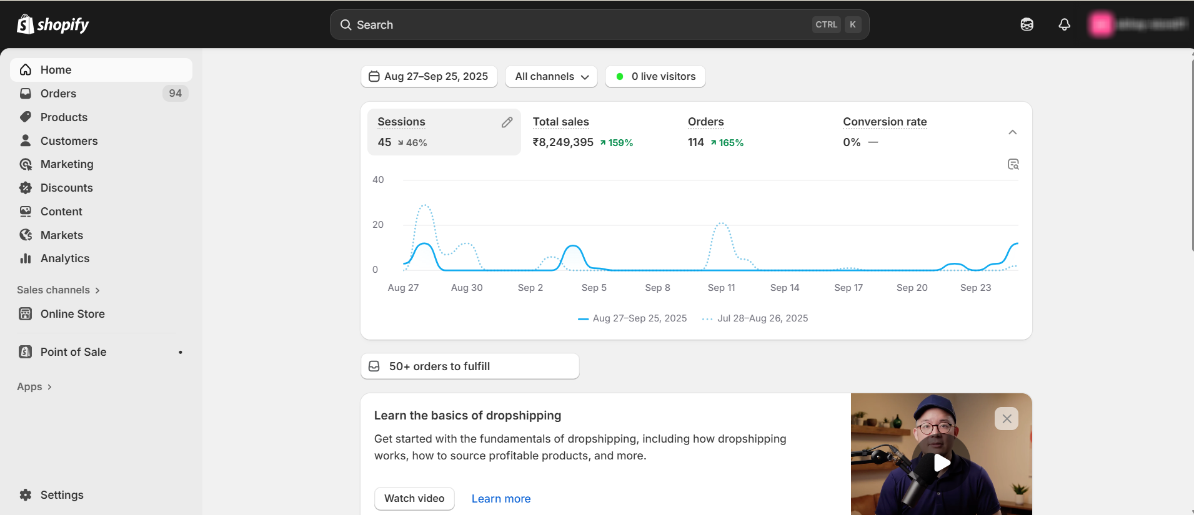Open the chart report icon above the graph
1194x515 pixels.
[x=1013, y=164]
